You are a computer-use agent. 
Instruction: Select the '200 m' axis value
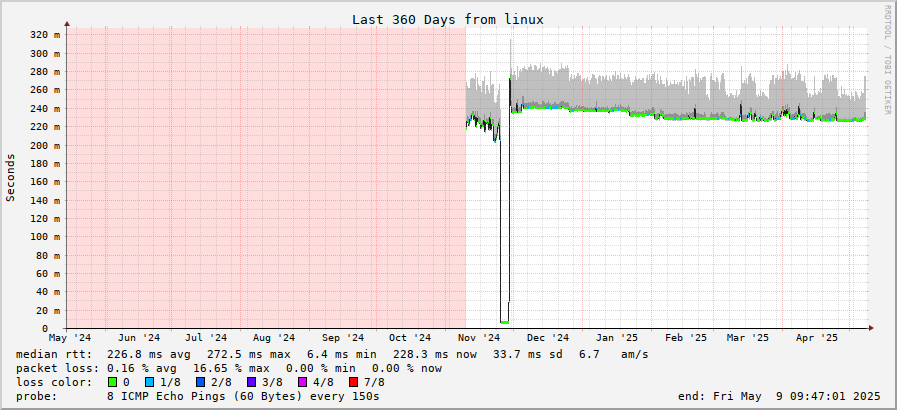click(x=45, y=145)
